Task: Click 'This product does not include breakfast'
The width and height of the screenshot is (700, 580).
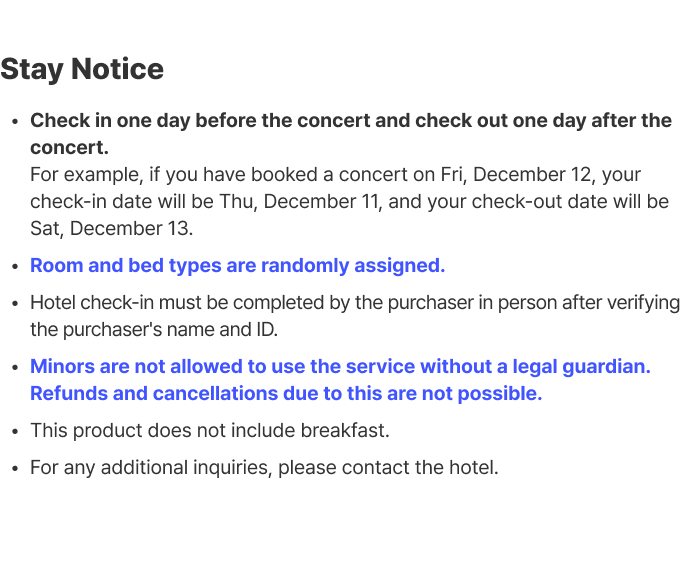Action: pos(209,430)
